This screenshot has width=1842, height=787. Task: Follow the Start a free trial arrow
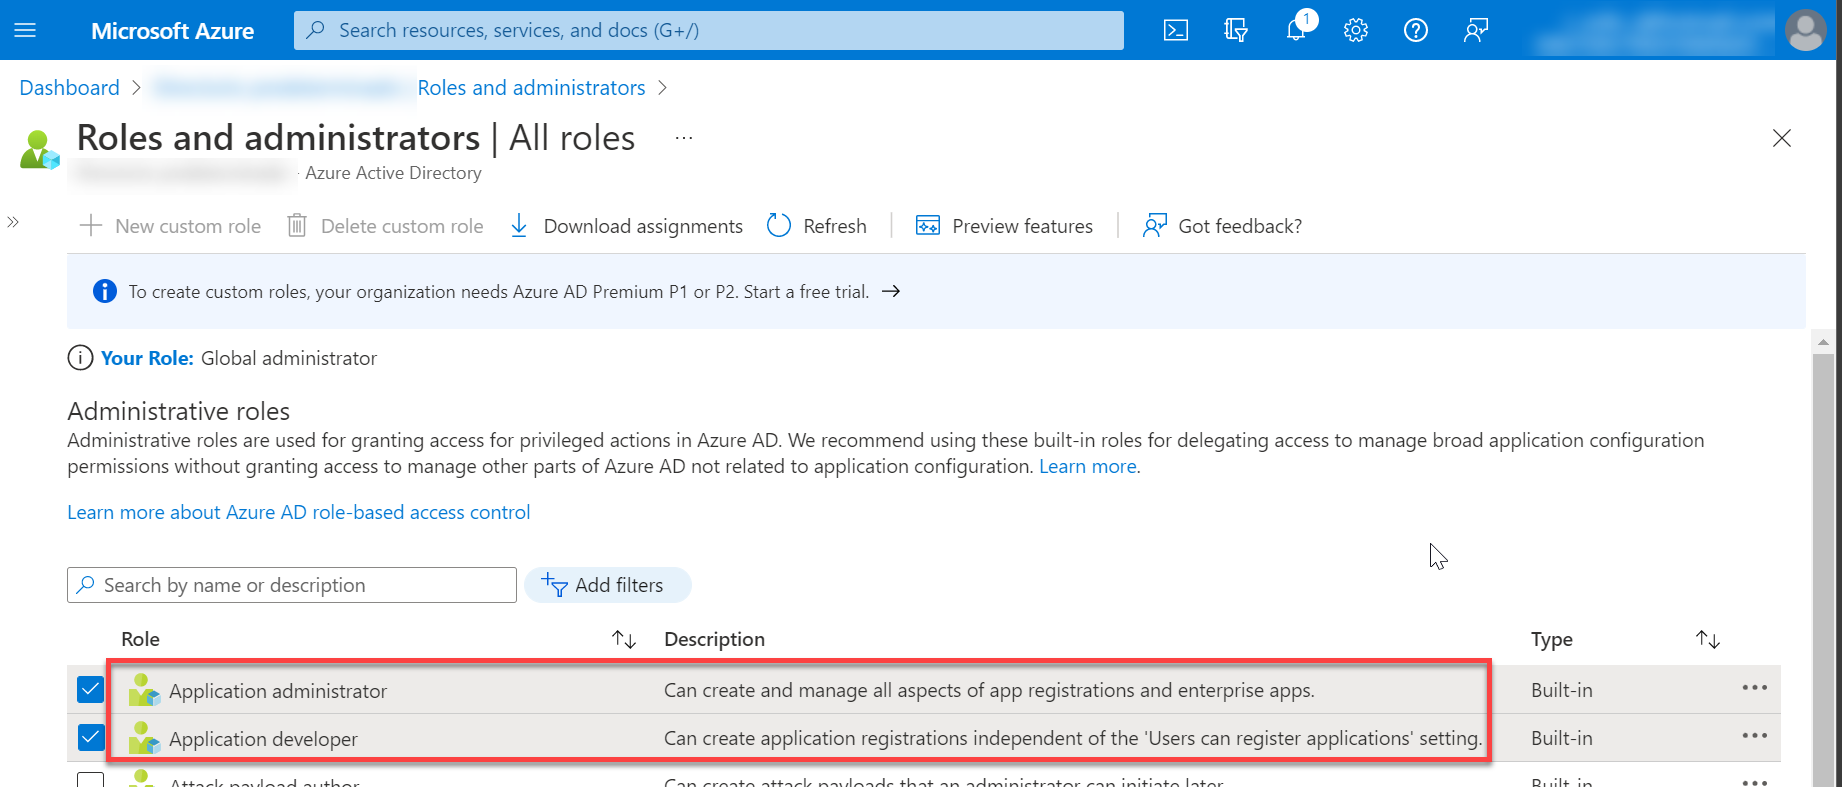coord(891,291)
